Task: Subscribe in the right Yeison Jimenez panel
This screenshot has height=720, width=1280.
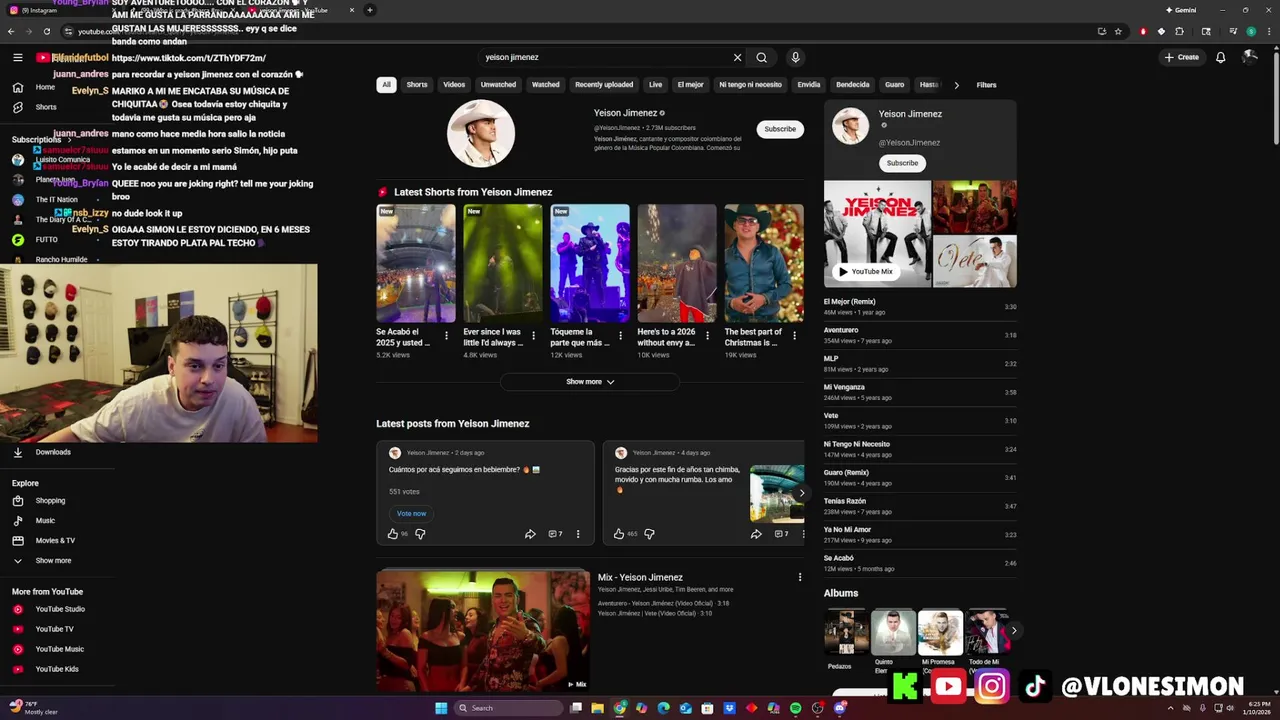Action: (902, 163)
